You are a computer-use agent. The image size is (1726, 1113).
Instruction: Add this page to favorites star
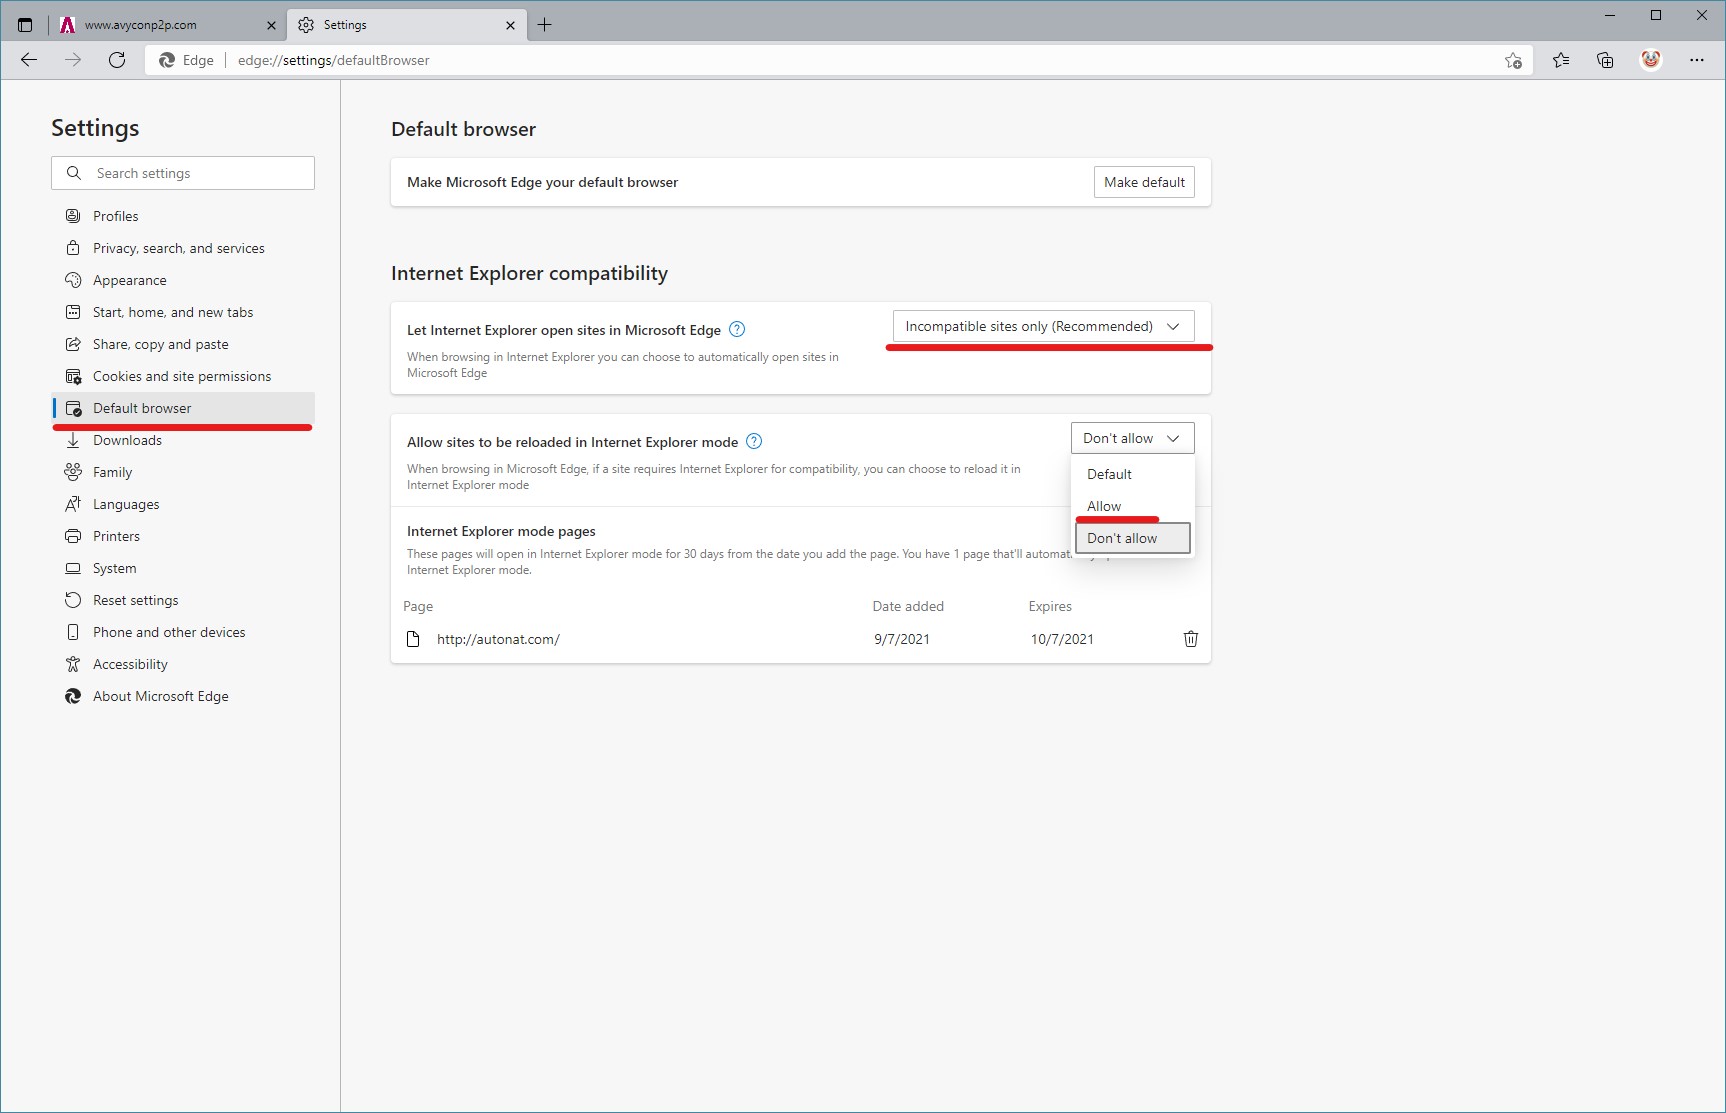click(x=1513, y=60)
